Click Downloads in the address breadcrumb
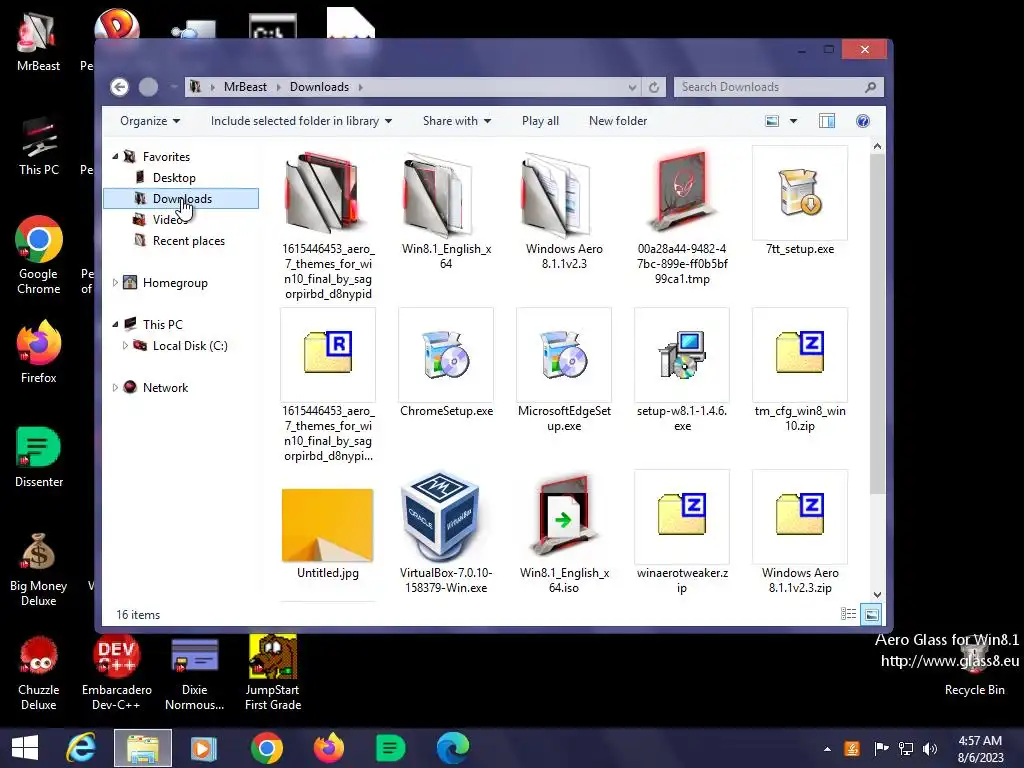The image size is (1024, 768). [319, 87]
